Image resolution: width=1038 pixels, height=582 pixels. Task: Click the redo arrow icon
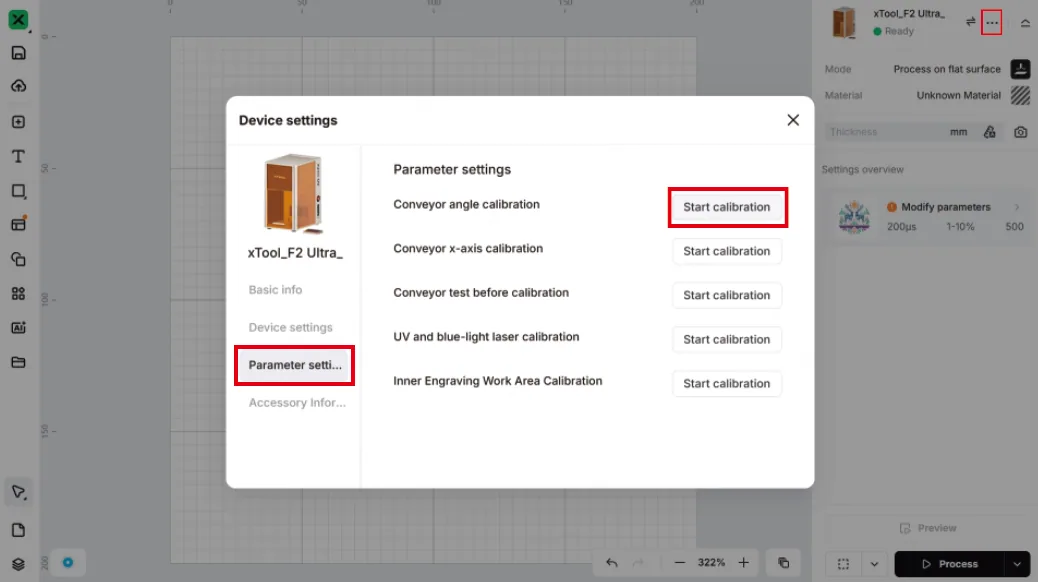(x=638, y=563)
